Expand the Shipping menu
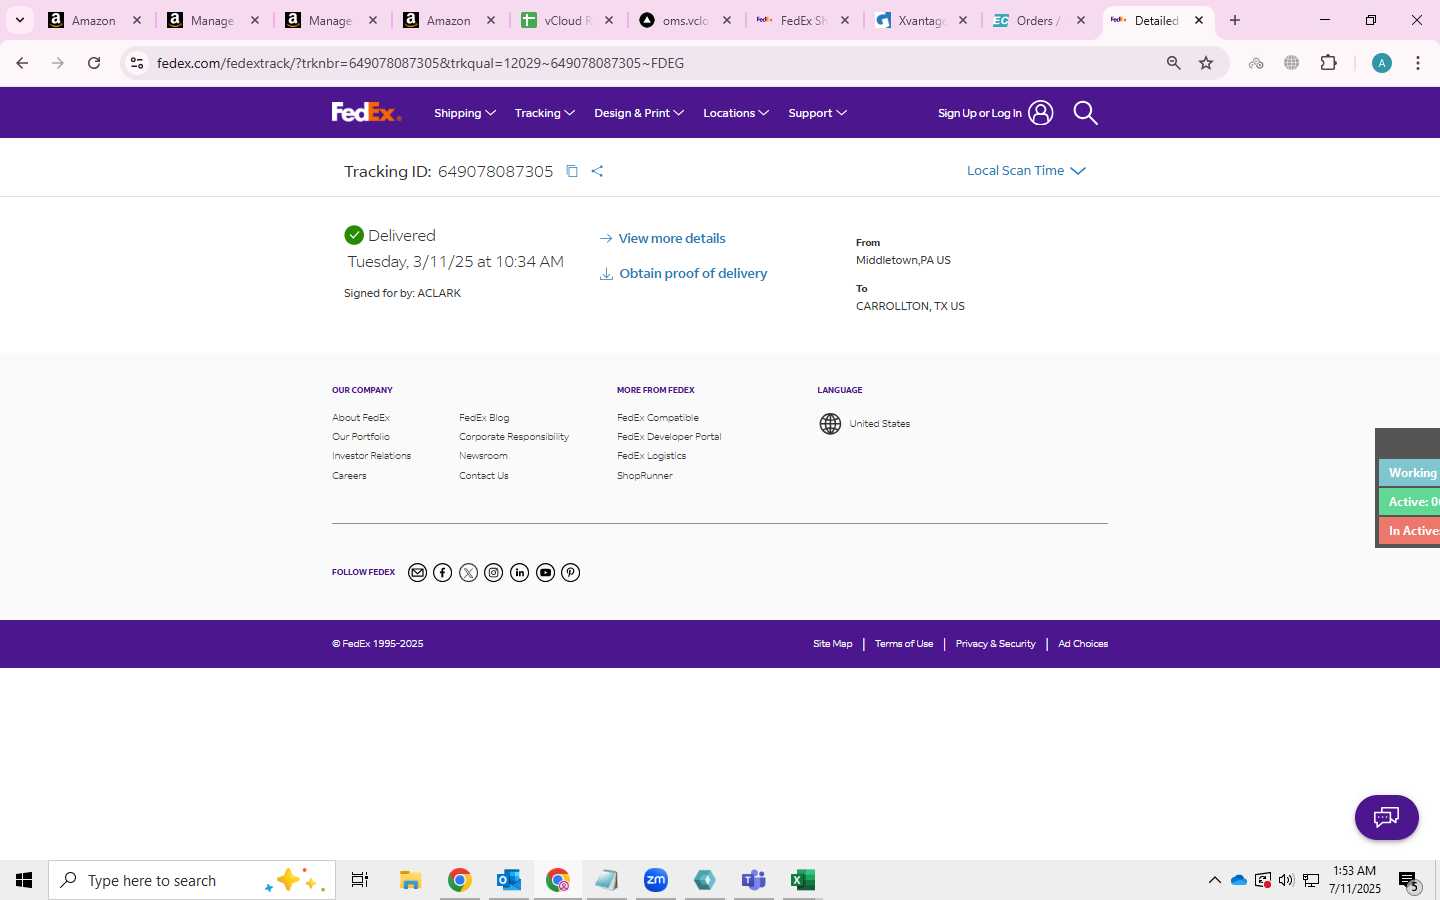Image resolution: width=1440 pixels, height=900 pixels. (465, 113)
